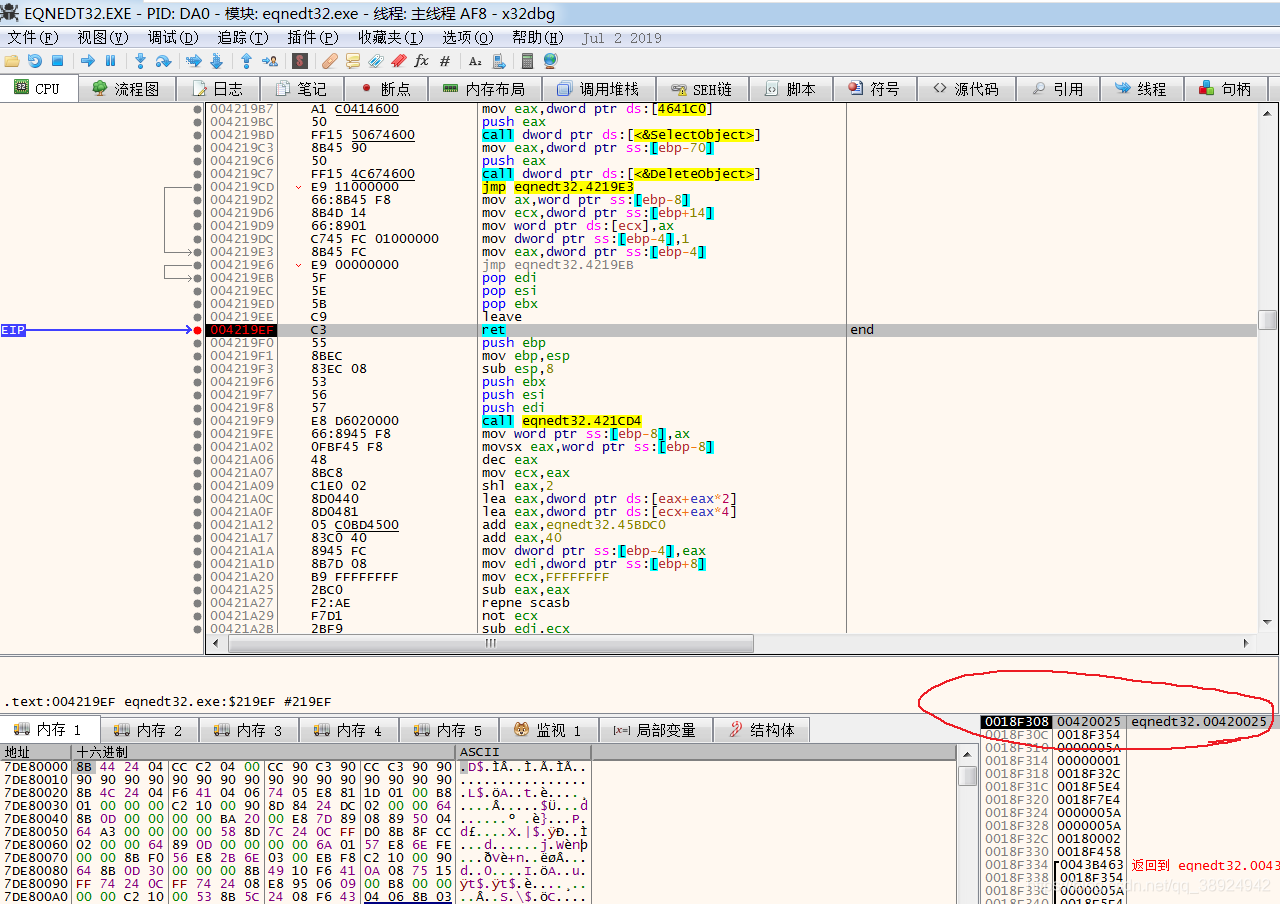Open the 收藏夹(I) menu
This screenshot has height=904, width=1280.
[x=390, y=37]
